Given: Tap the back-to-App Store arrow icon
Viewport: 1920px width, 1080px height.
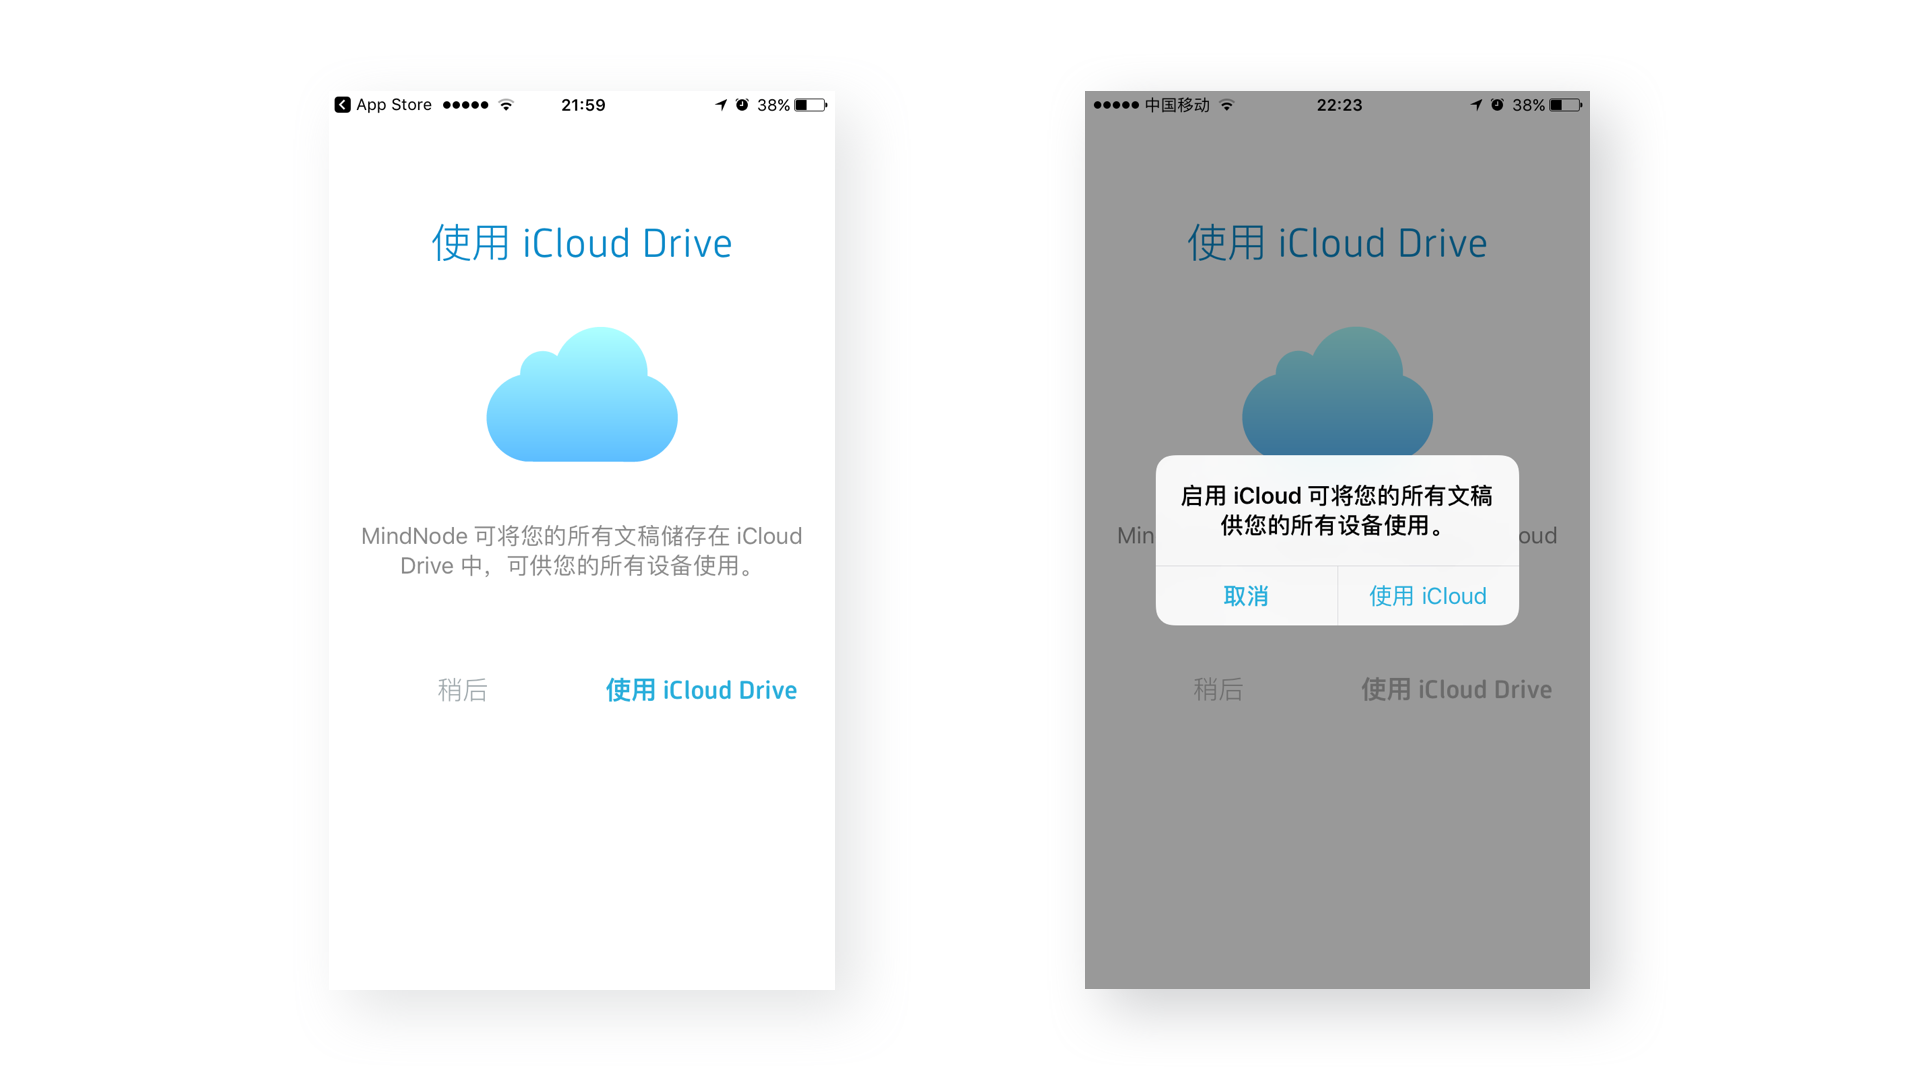Looking at the screenshot, I should [x=342, y=105].
